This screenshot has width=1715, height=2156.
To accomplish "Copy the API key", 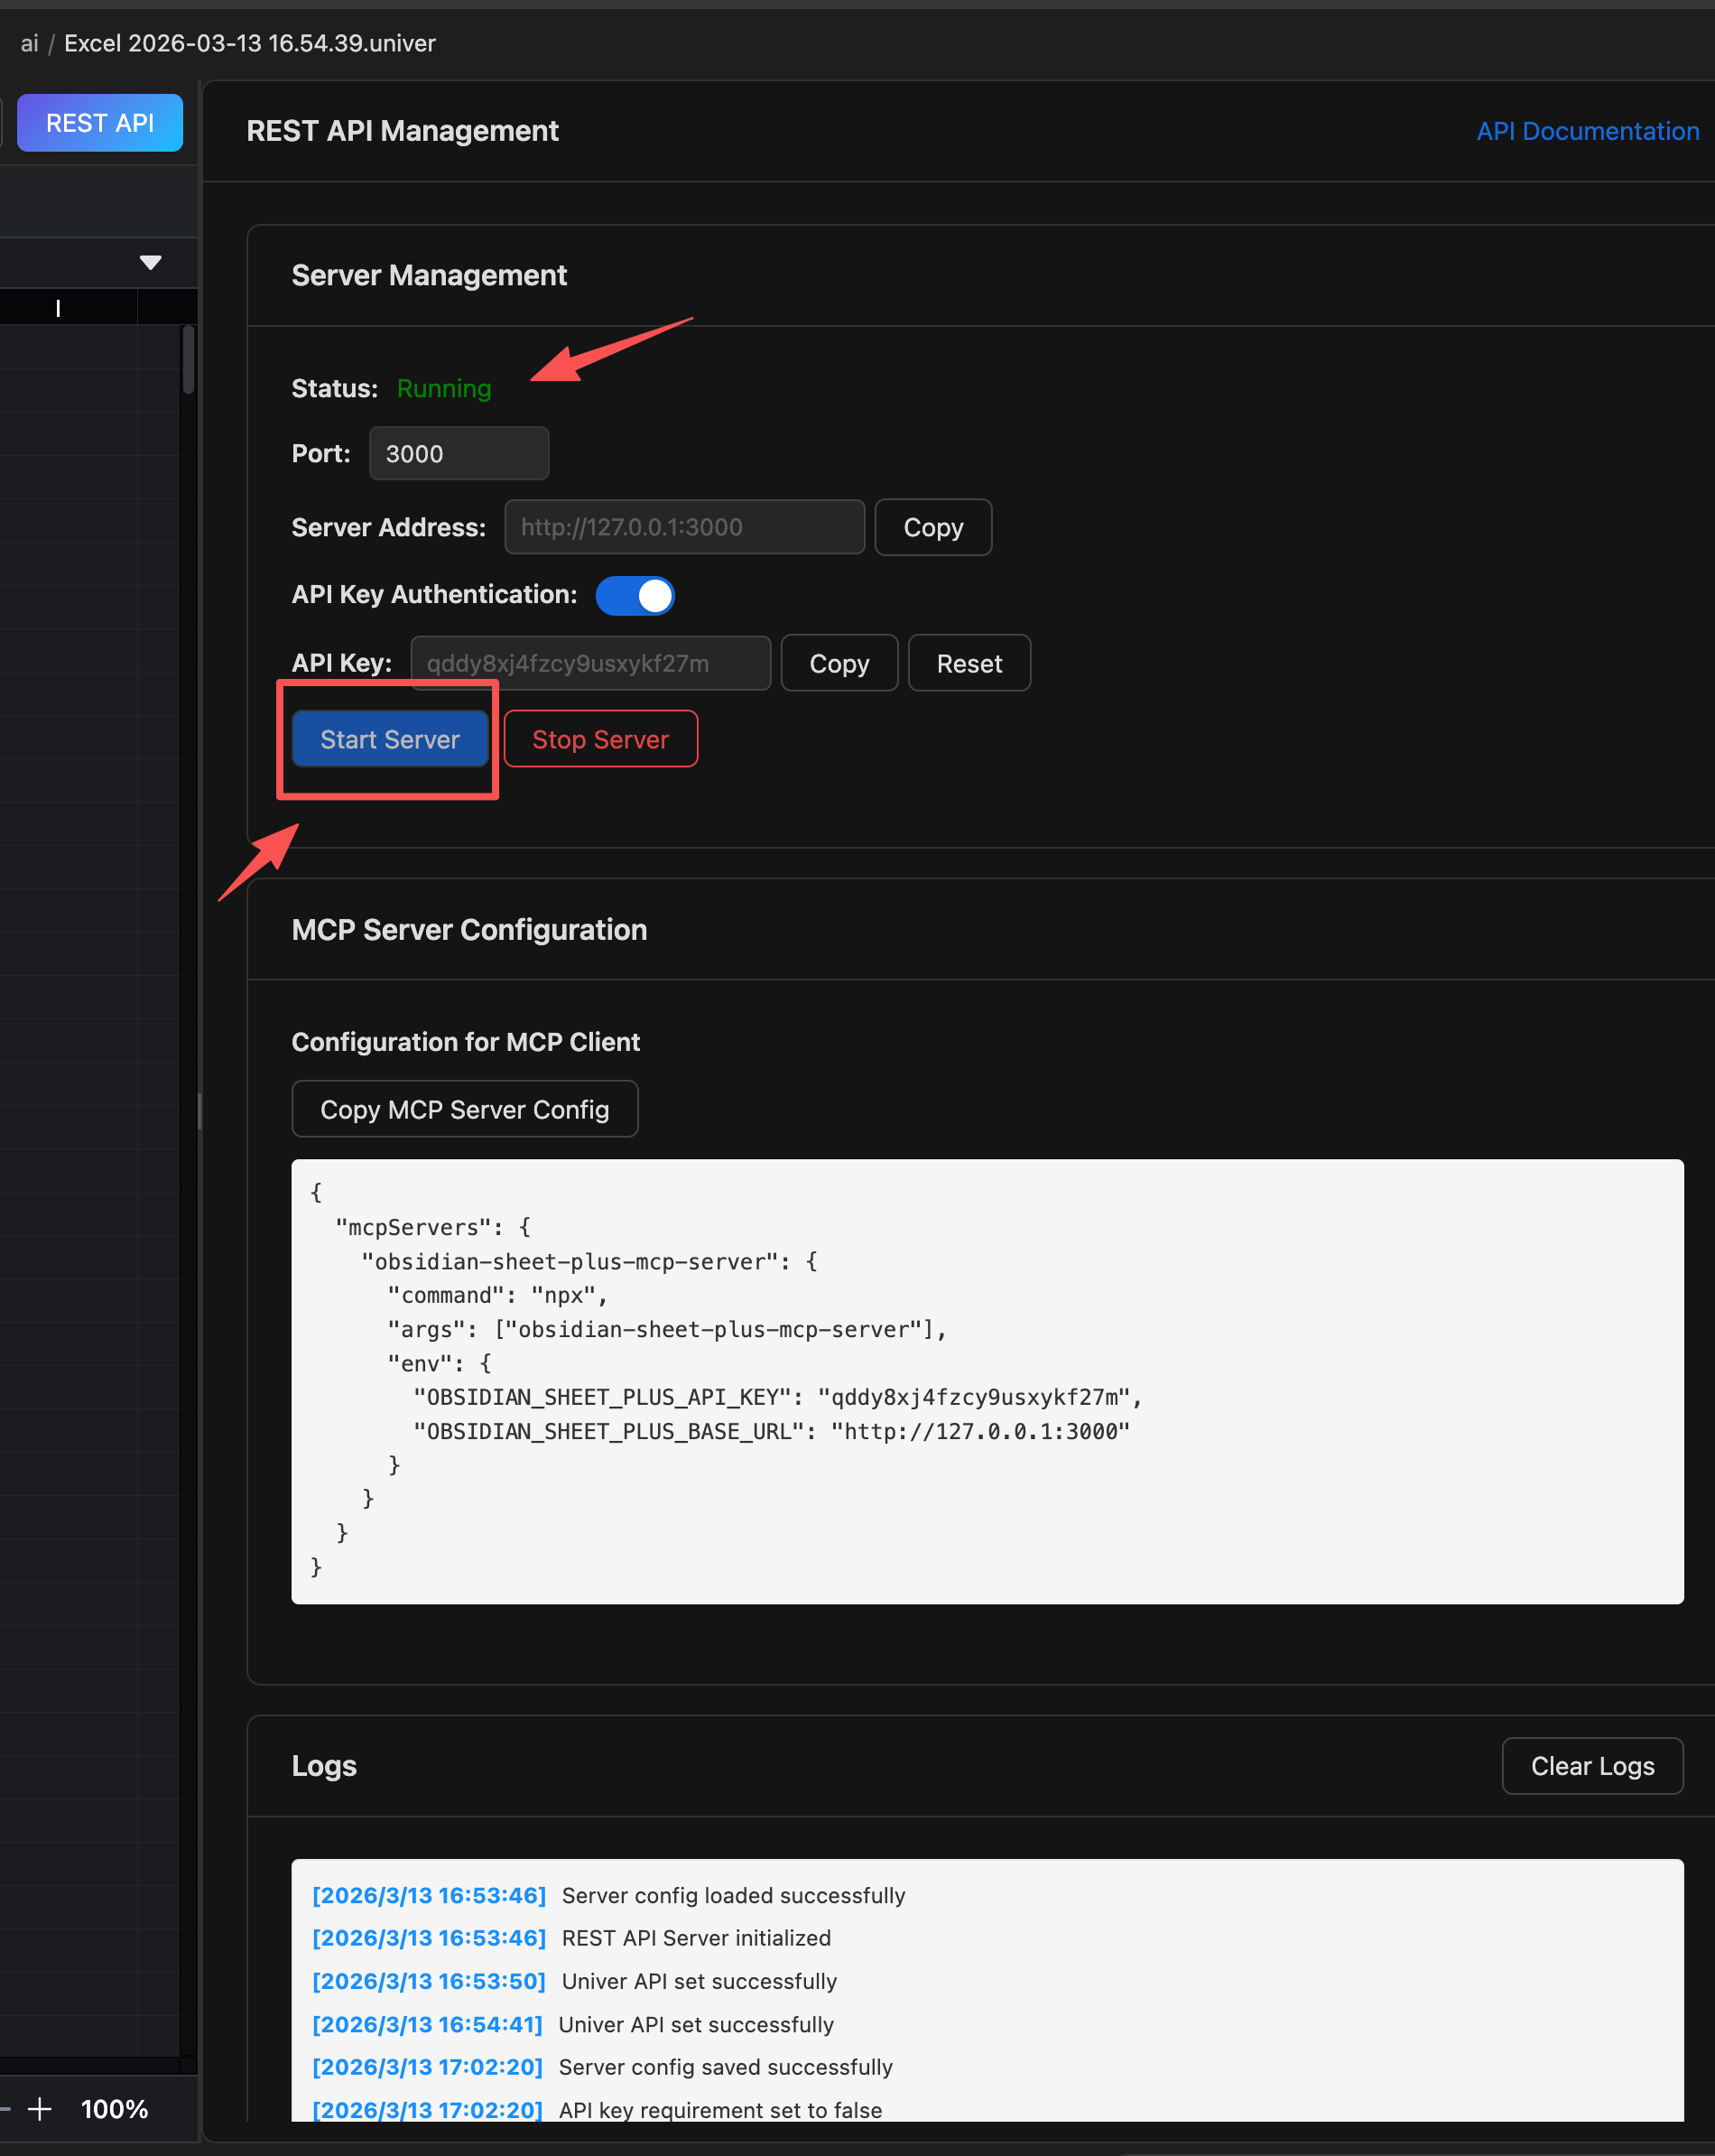I will click(838, 663).
